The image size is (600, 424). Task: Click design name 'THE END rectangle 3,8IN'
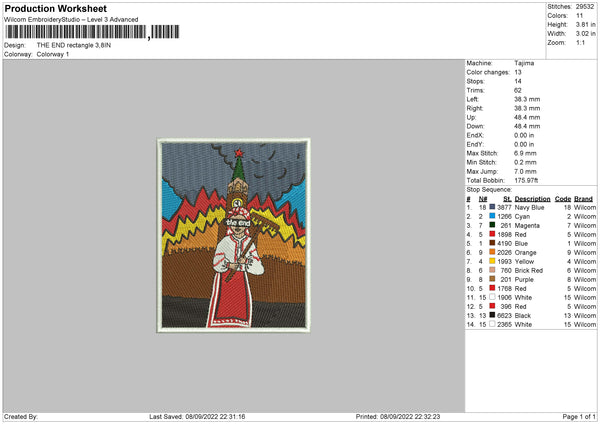pyautogui.click(x=74, y=45)
